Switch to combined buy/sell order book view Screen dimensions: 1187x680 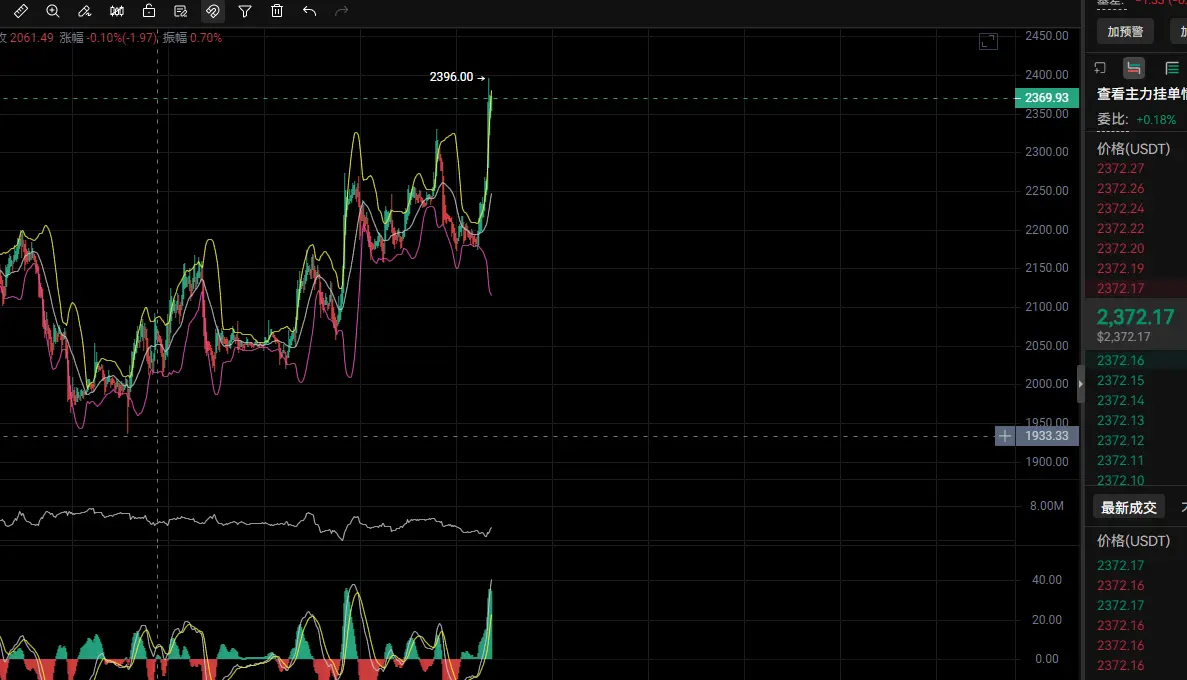tap(1134, 68)
